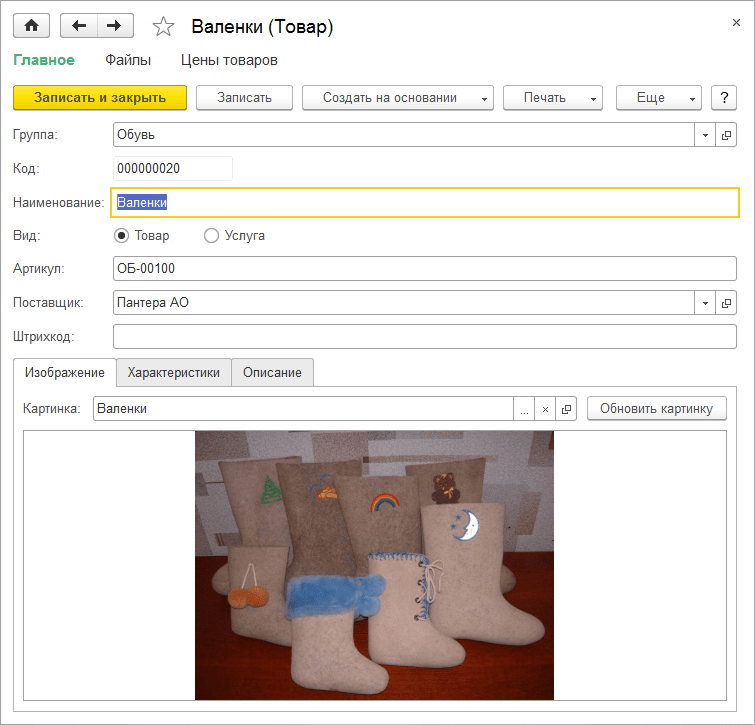The width and height of the screenshot is (755, 725).
Task: Switch to the Главное section
Action: [x=44, y=60]
